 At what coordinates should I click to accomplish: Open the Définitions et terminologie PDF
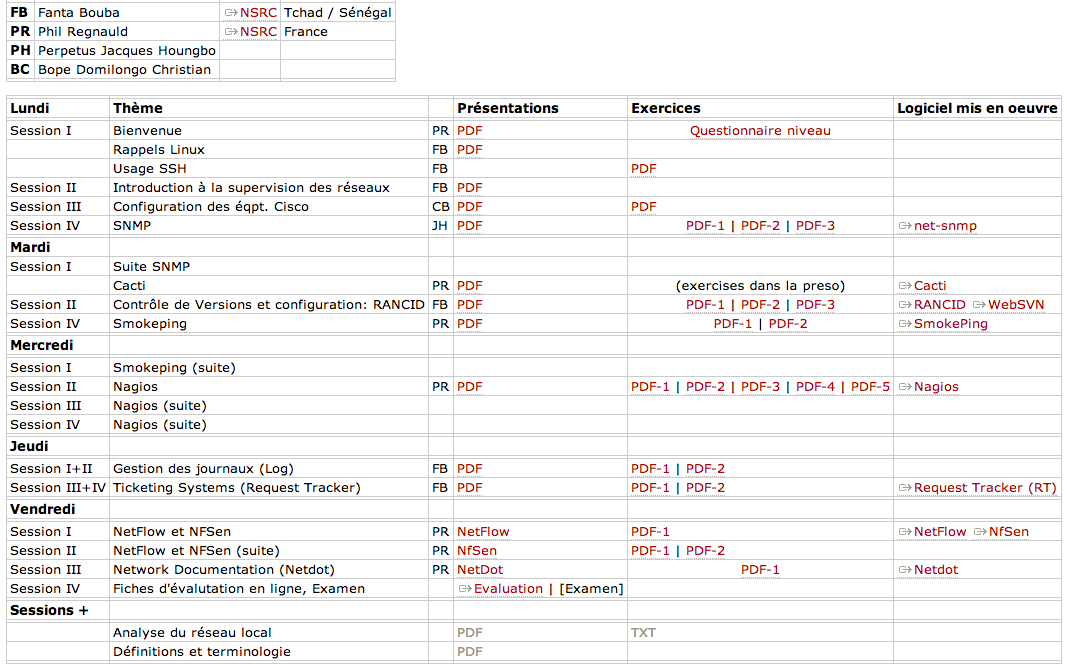pos(469,652)
